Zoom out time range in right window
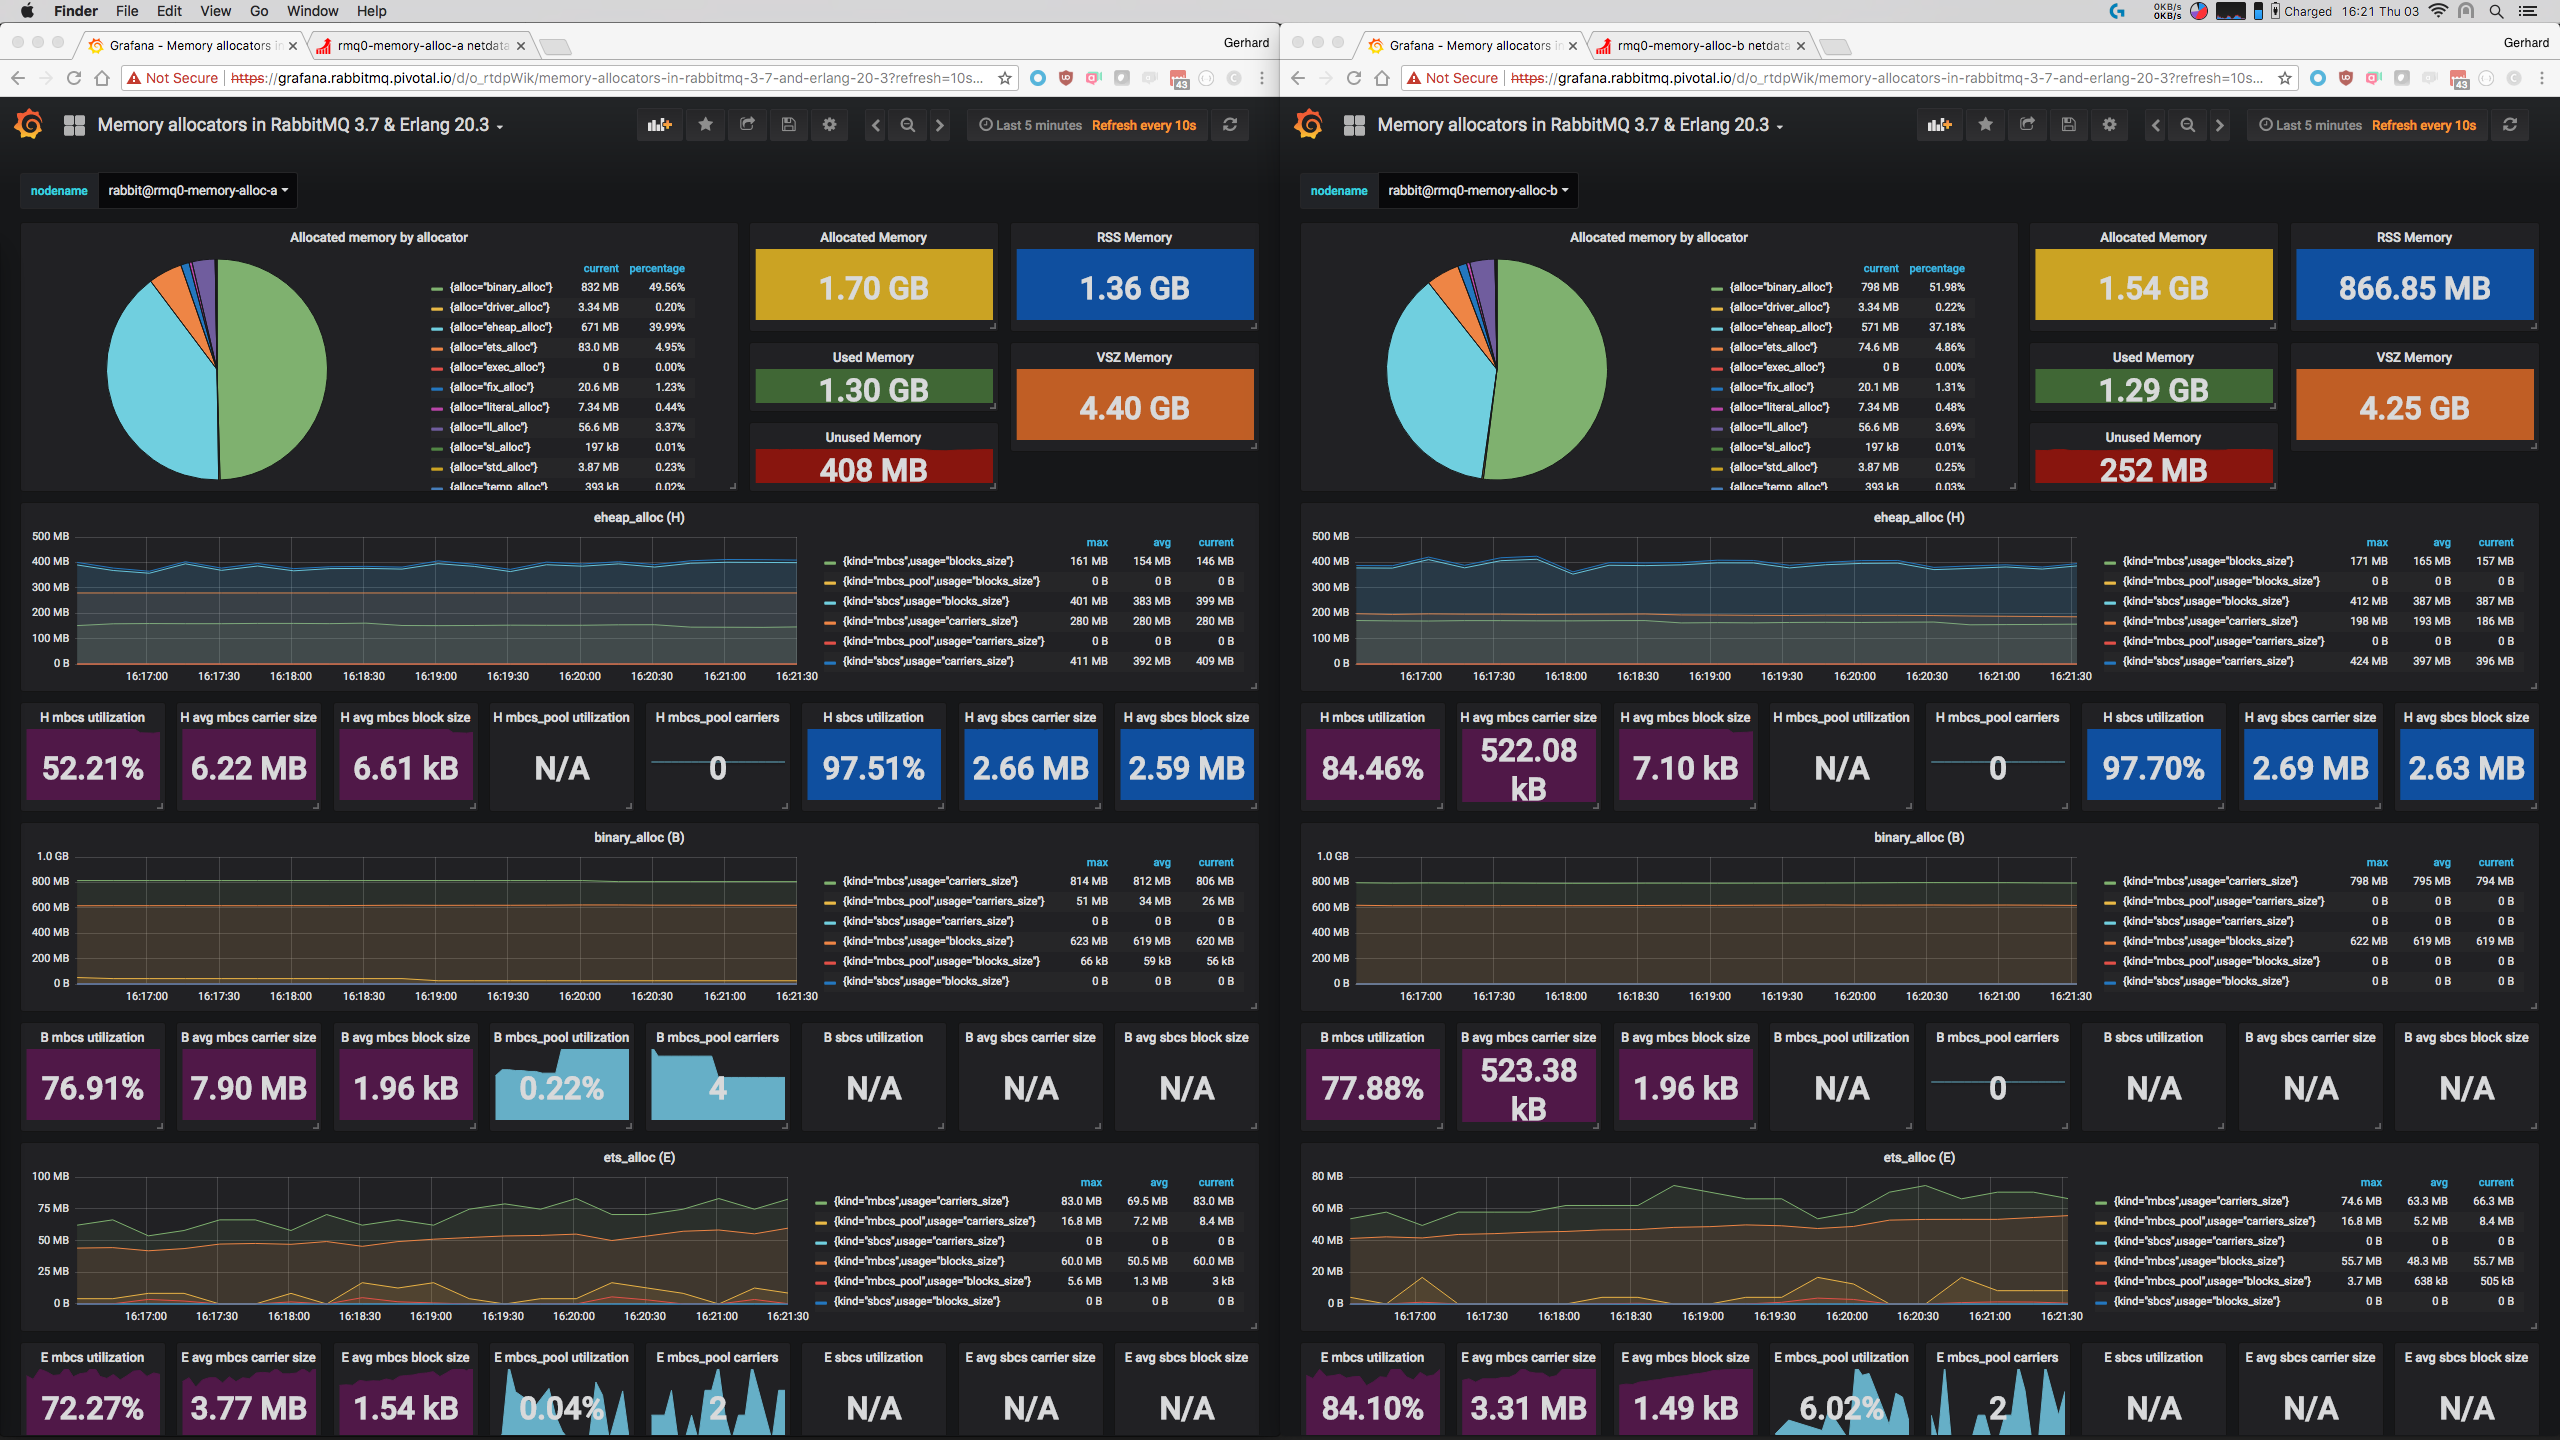Screen dimensions: 2560x1440 pyautogui.click(x=2188, y=125)
